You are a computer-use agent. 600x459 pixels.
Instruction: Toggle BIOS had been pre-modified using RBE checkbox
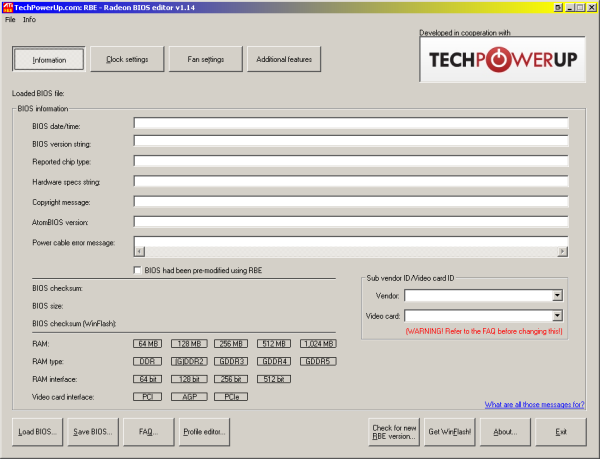click(137, 270)
